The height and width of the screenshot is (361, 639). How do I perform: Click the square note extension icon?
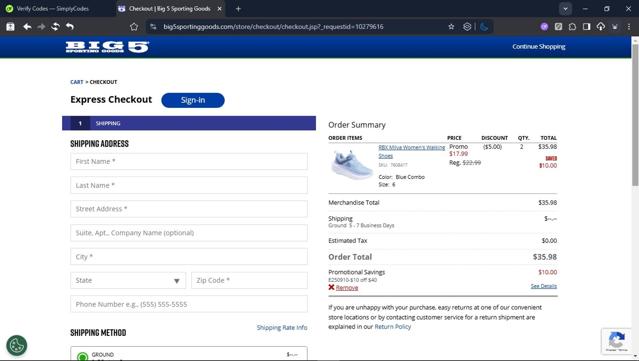[558, 26]
